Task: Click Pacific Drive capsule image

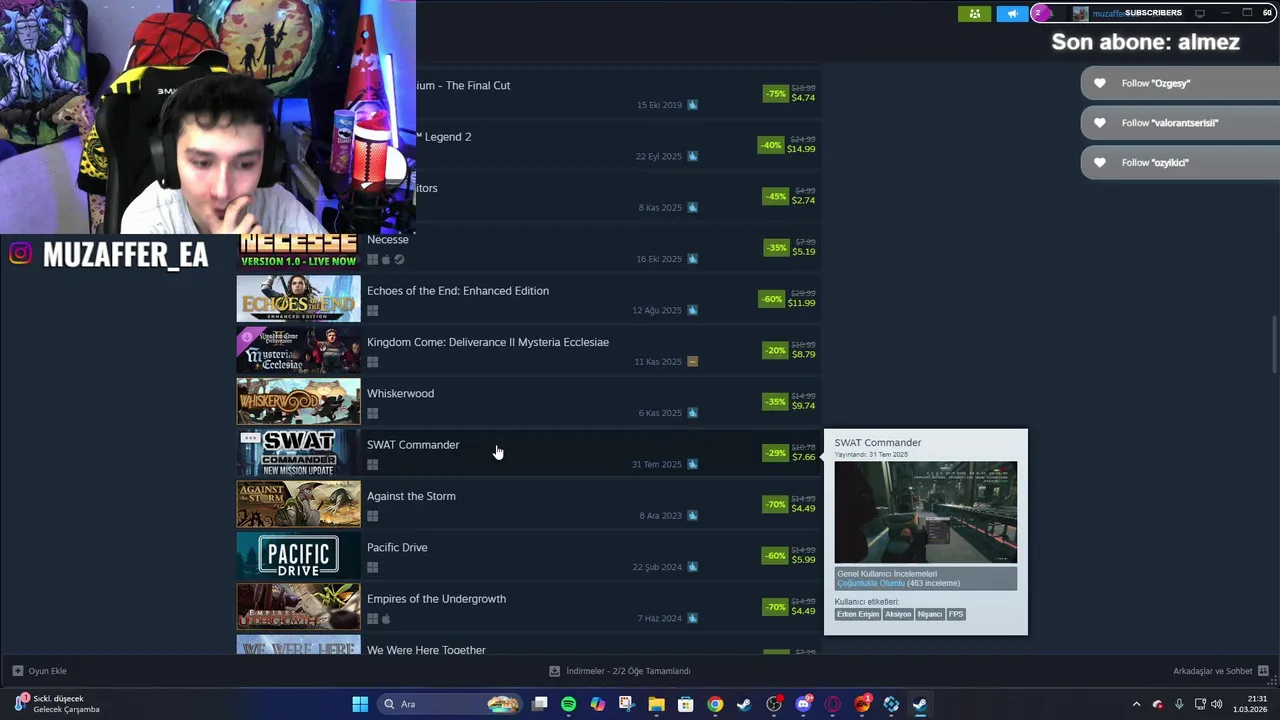Action: click(298, 556)
